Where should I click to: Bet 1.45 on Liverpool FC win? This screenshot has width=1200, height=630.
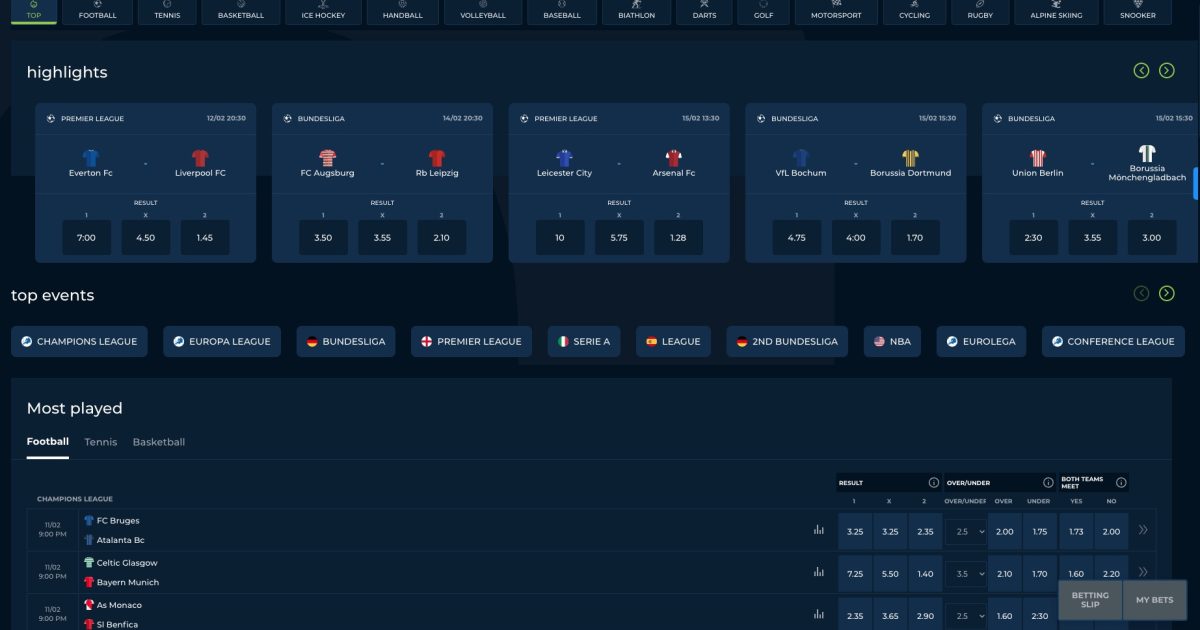pyautogui.click(x=205, y=238)
